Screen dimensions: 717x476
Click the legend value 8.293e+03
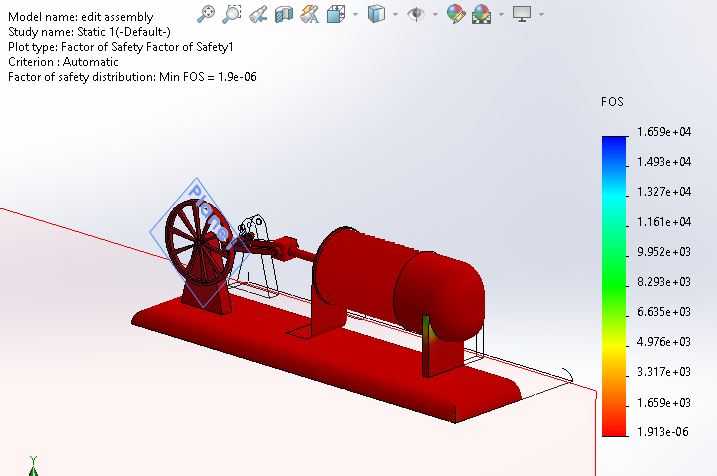[x=664, y=282]
